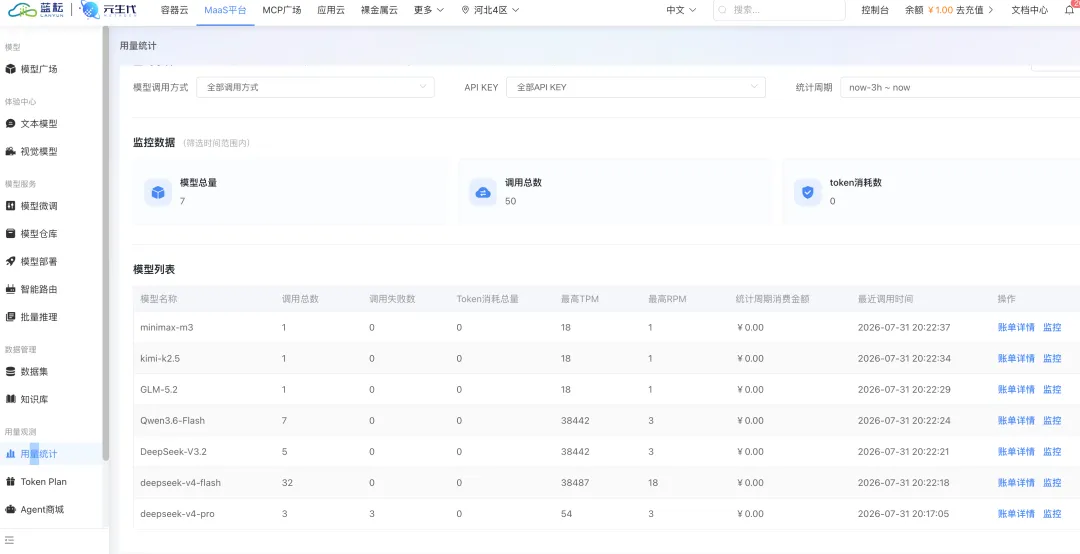Open 监控 for Qwen3.6-Flash
Image resolution: width=1080 pixels, height=554 pixels.
pyautogui.click(x=1052, y=420)
